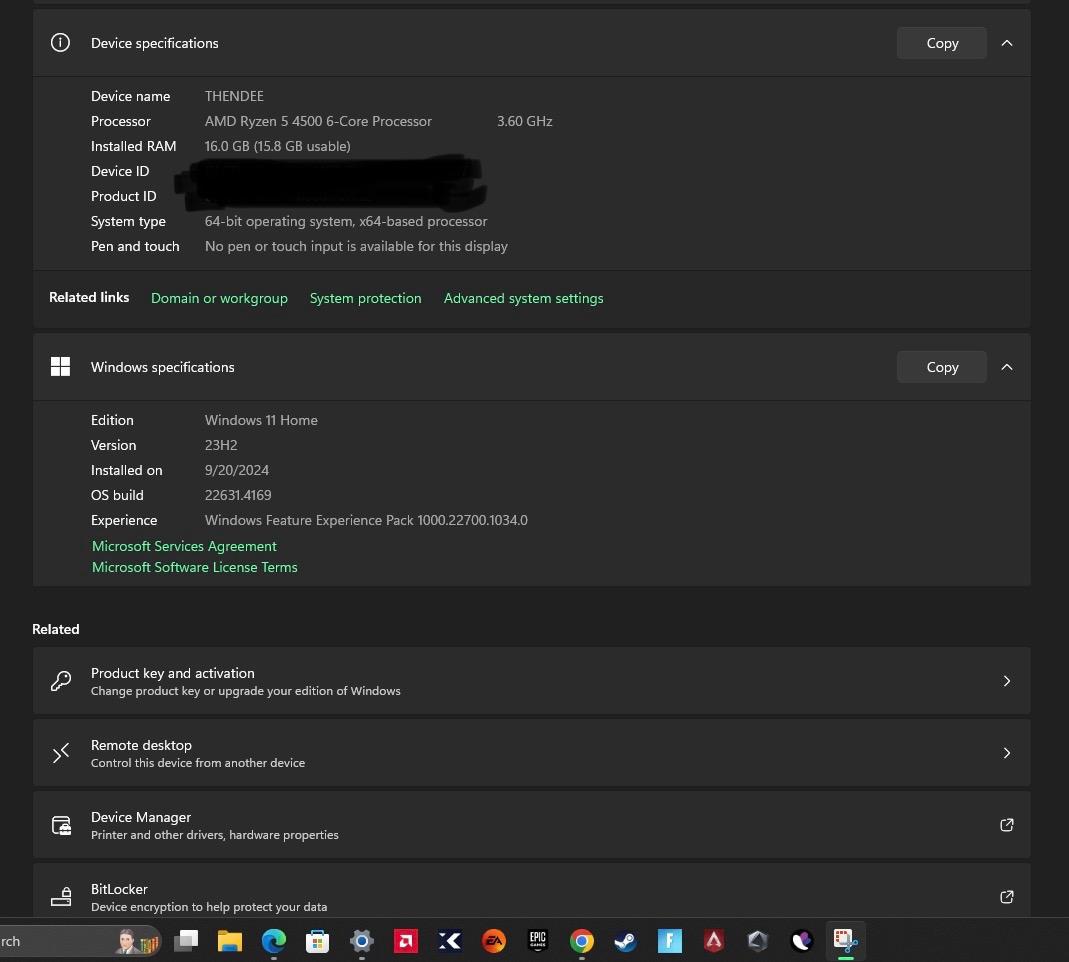The width and height of the screenshot is (1069, 962).
Task: Copy the Windows specifications
Action: 942,367
